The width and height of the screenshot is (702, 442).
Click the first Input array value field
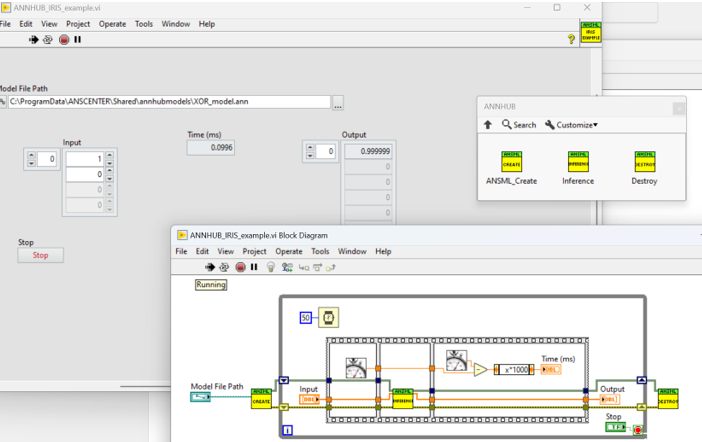84,158
